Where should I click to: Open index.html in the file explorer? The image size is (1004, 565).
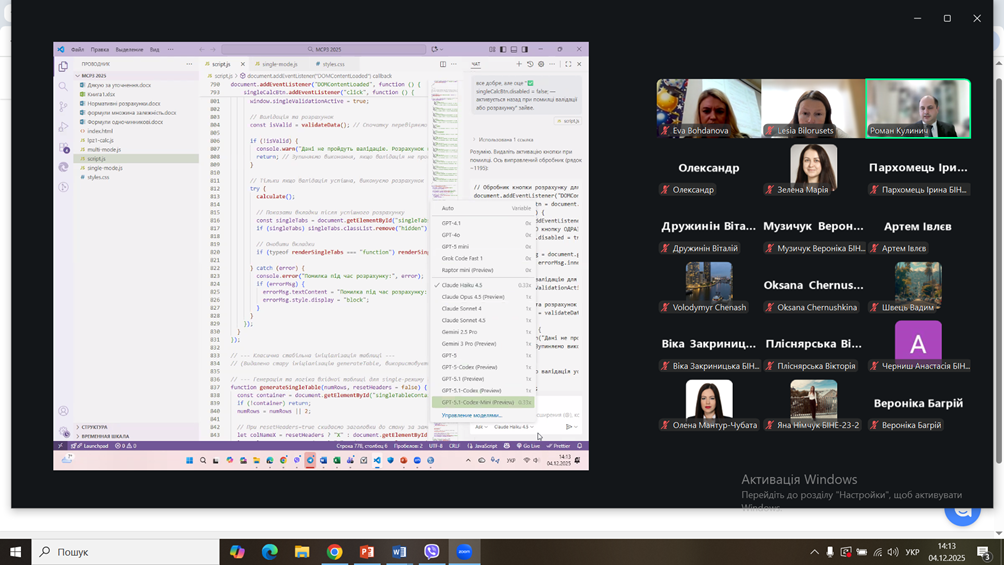100,131
